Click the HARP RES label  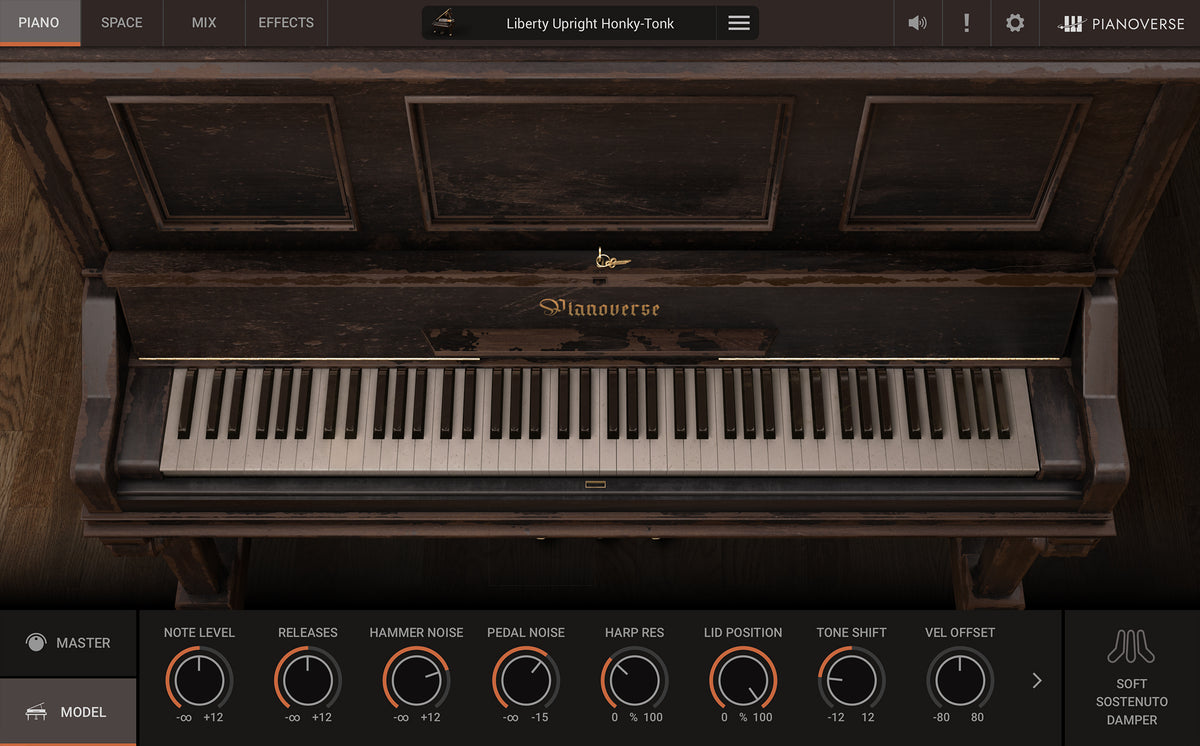tap(634, 632)
